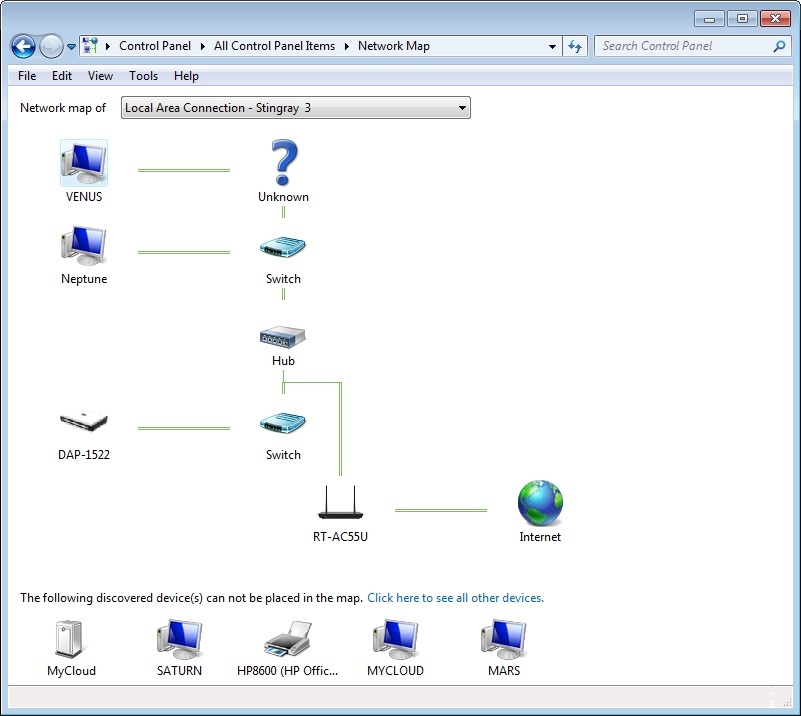Open the Edit menu
This screenshot has height=716, width=801.
coord(62,76)
